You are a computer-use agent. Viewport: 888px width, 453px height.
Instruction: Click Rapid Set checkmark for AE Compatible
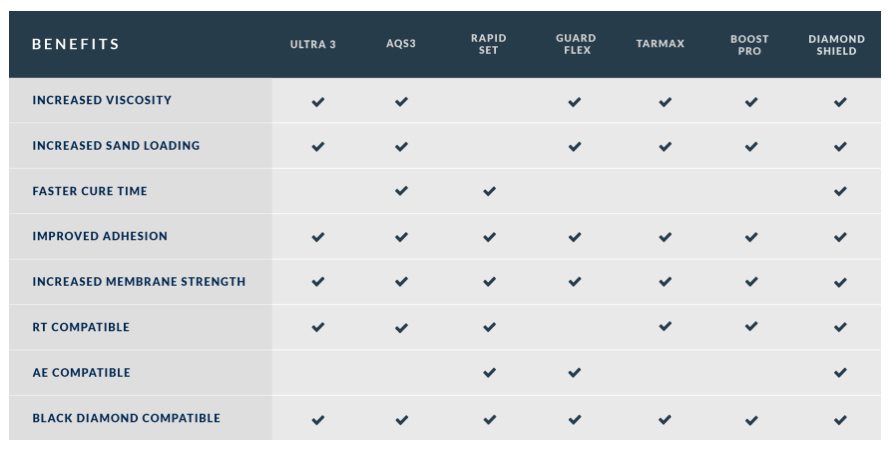(x=489, y=373)
